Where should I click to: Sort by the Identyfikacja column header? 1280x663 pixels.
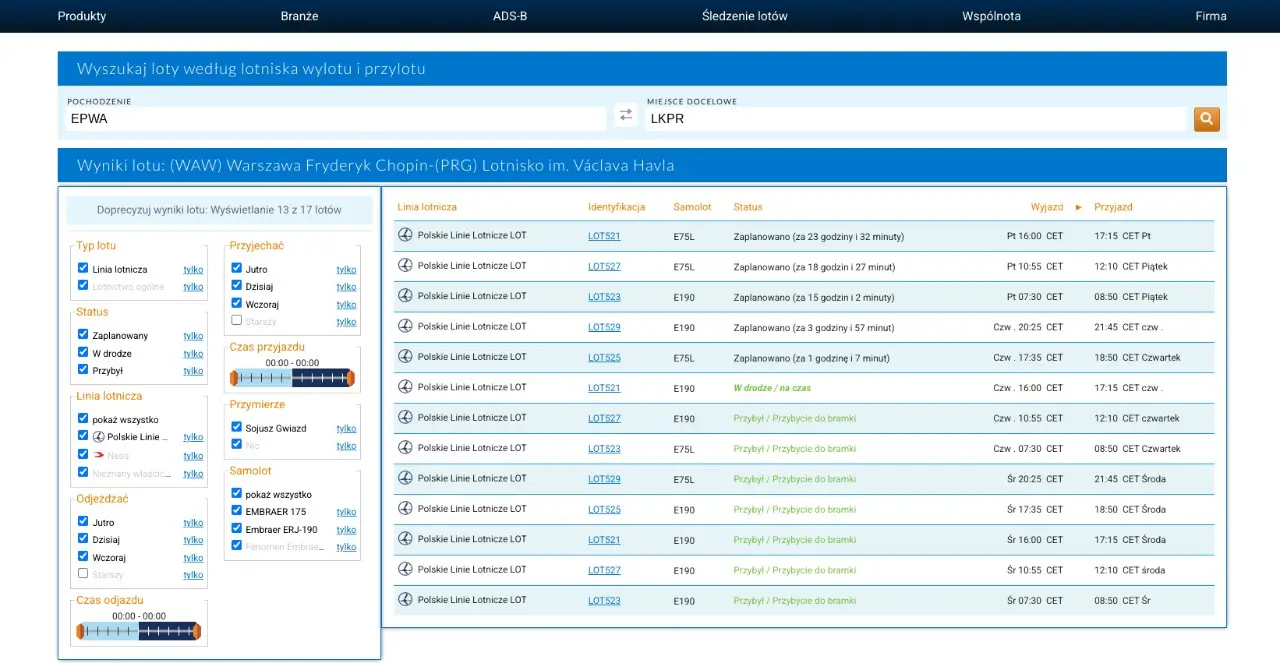(616, 207)
